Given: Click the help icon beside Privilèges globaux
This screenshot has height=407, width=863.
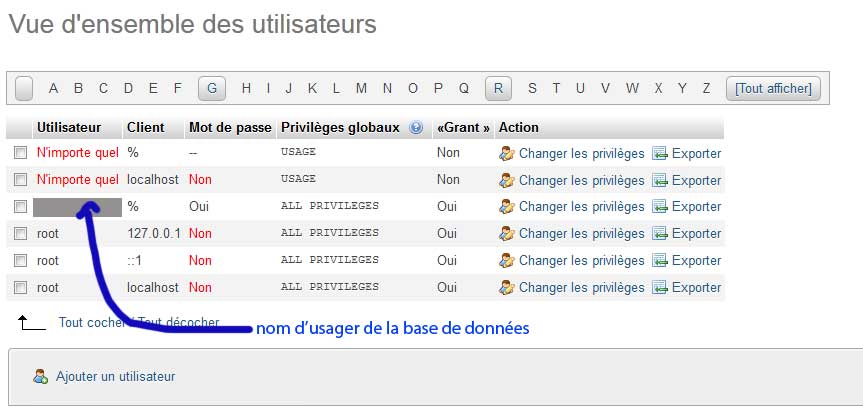Looking at the screenshot, I should [x=416, y=128].
